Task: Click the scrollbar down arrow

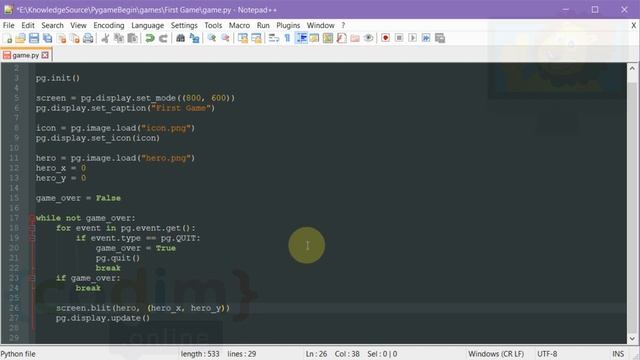Action: (x=632, y=339)
